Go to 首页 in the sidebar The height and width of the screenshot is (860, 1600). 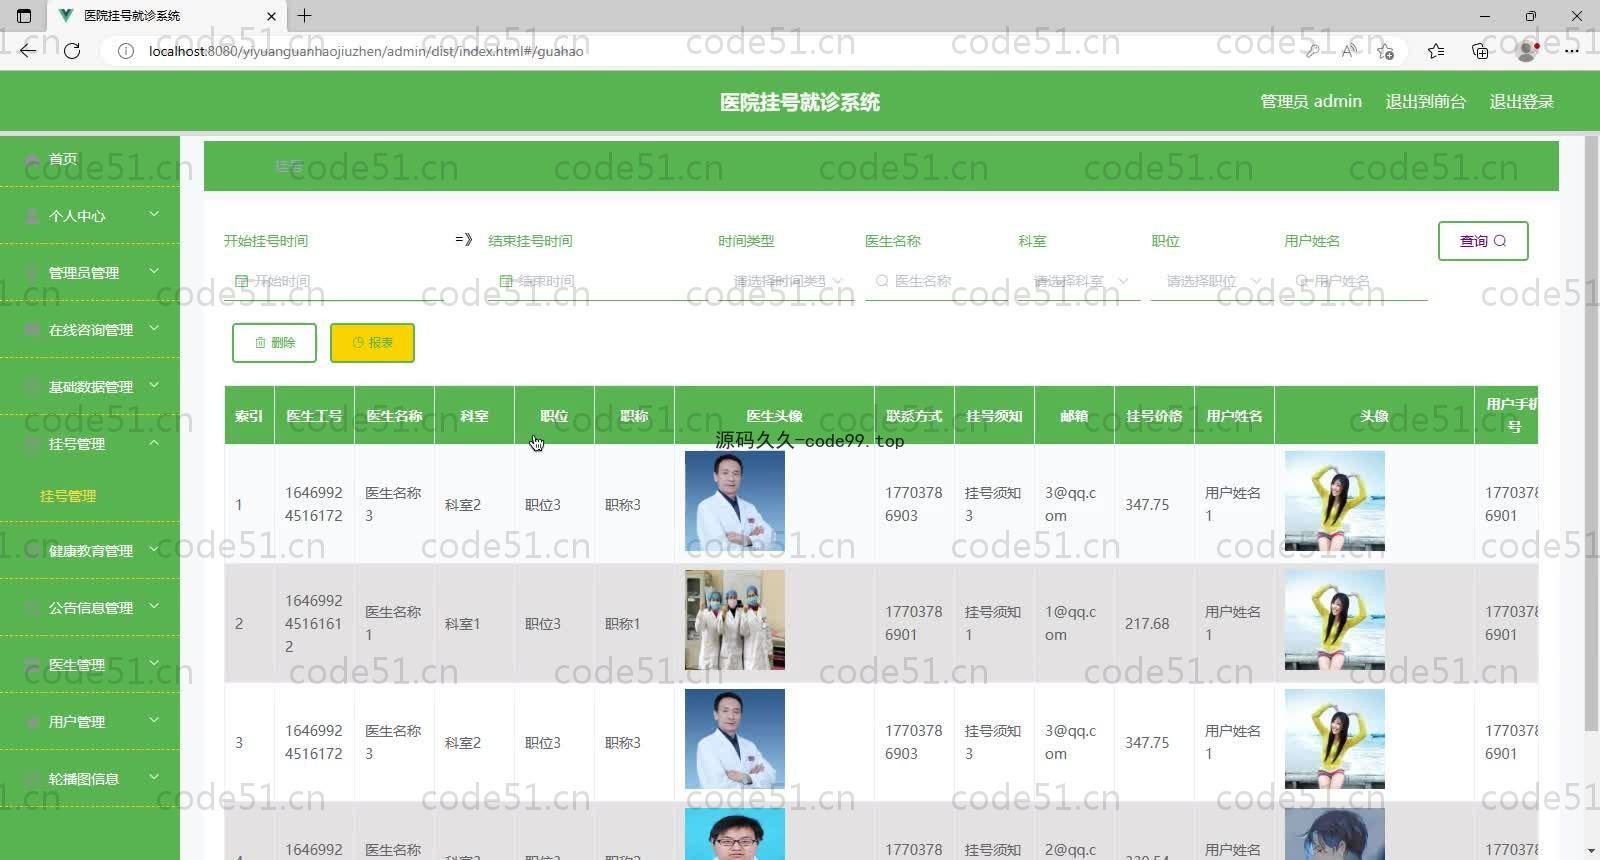tap(90, 159)
